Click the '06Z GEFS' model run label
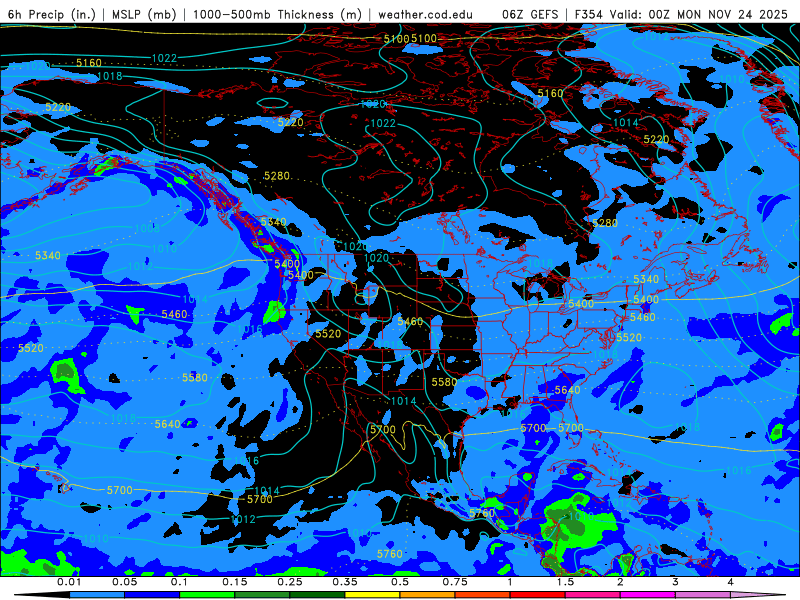This screenshot has height=600, width=800. point(530,14)
